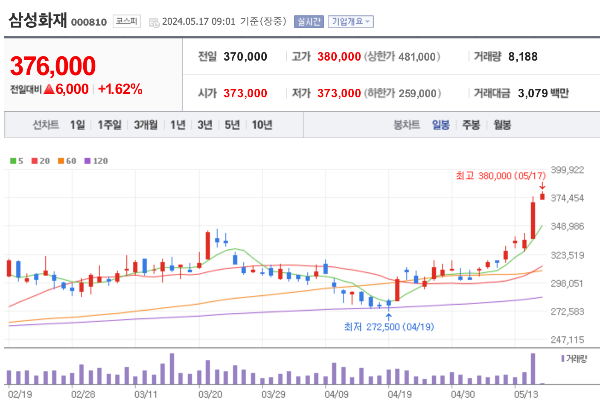Image resolution: width=600 pixels, height=418 pixels.
Task: Click the 코스피 market label
Action: pyautogui.click(x=127, y=21)
